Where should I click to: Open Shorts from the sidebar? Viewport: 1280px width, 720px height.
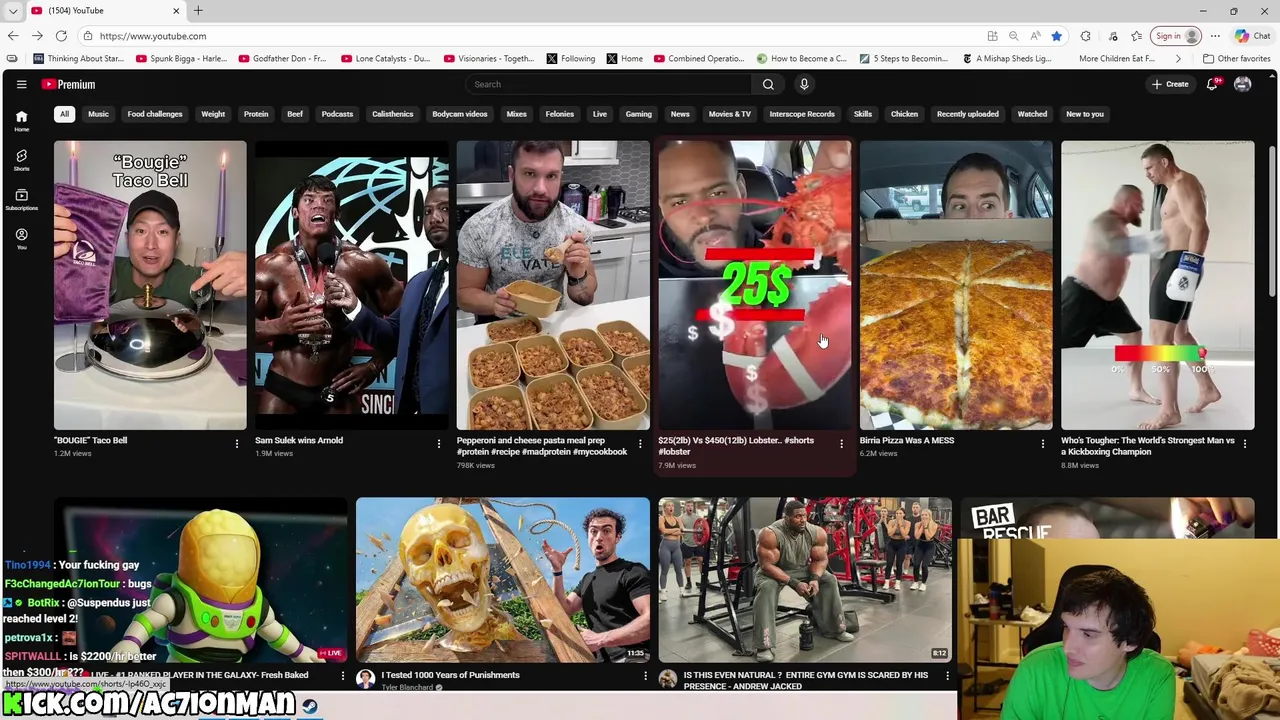pyautogui.click(x=21, y=160)
